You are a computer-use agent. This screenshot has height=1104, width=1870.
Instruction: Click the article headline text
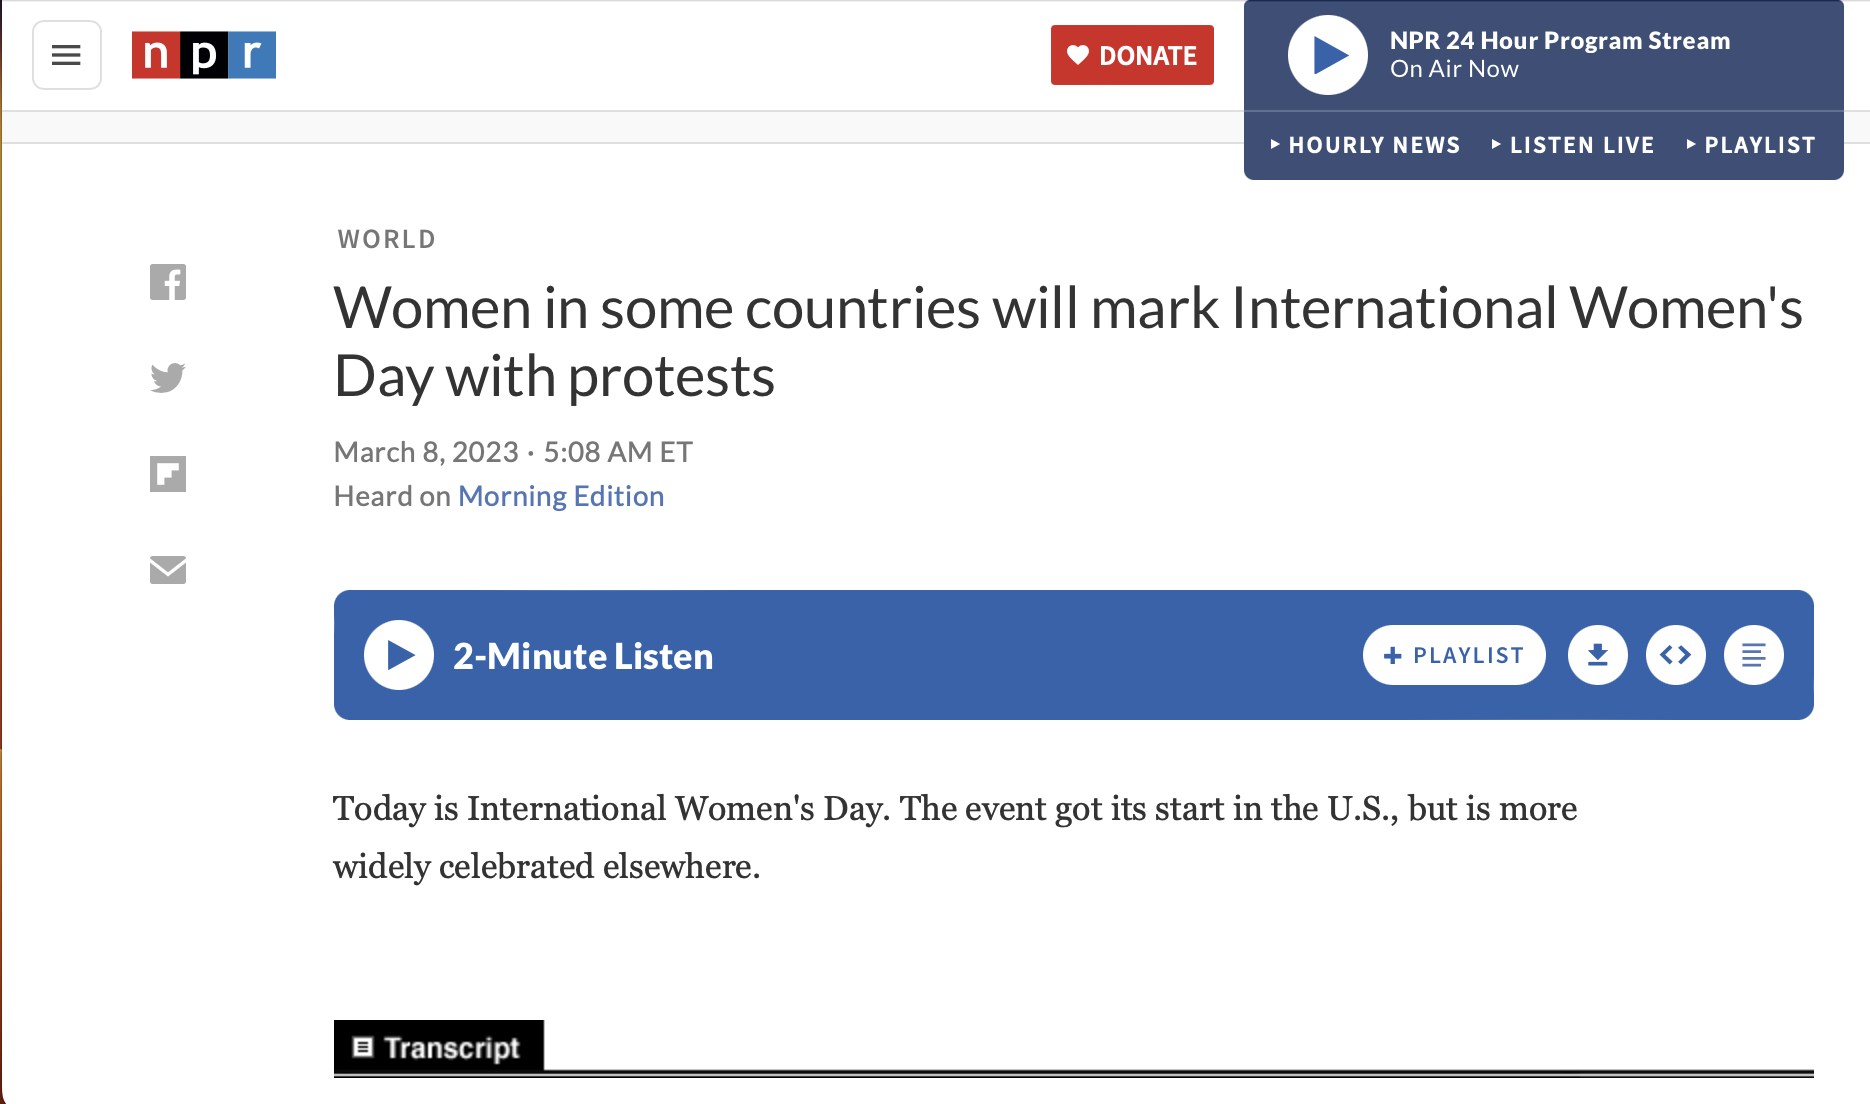click(x=1068, y=342)
